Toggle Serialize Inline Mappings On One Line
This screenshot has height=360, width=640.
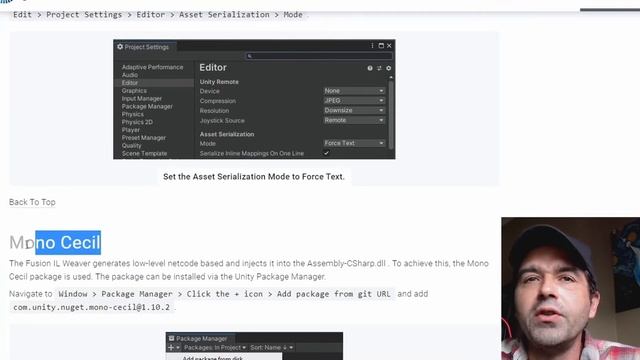coord(326,153)
